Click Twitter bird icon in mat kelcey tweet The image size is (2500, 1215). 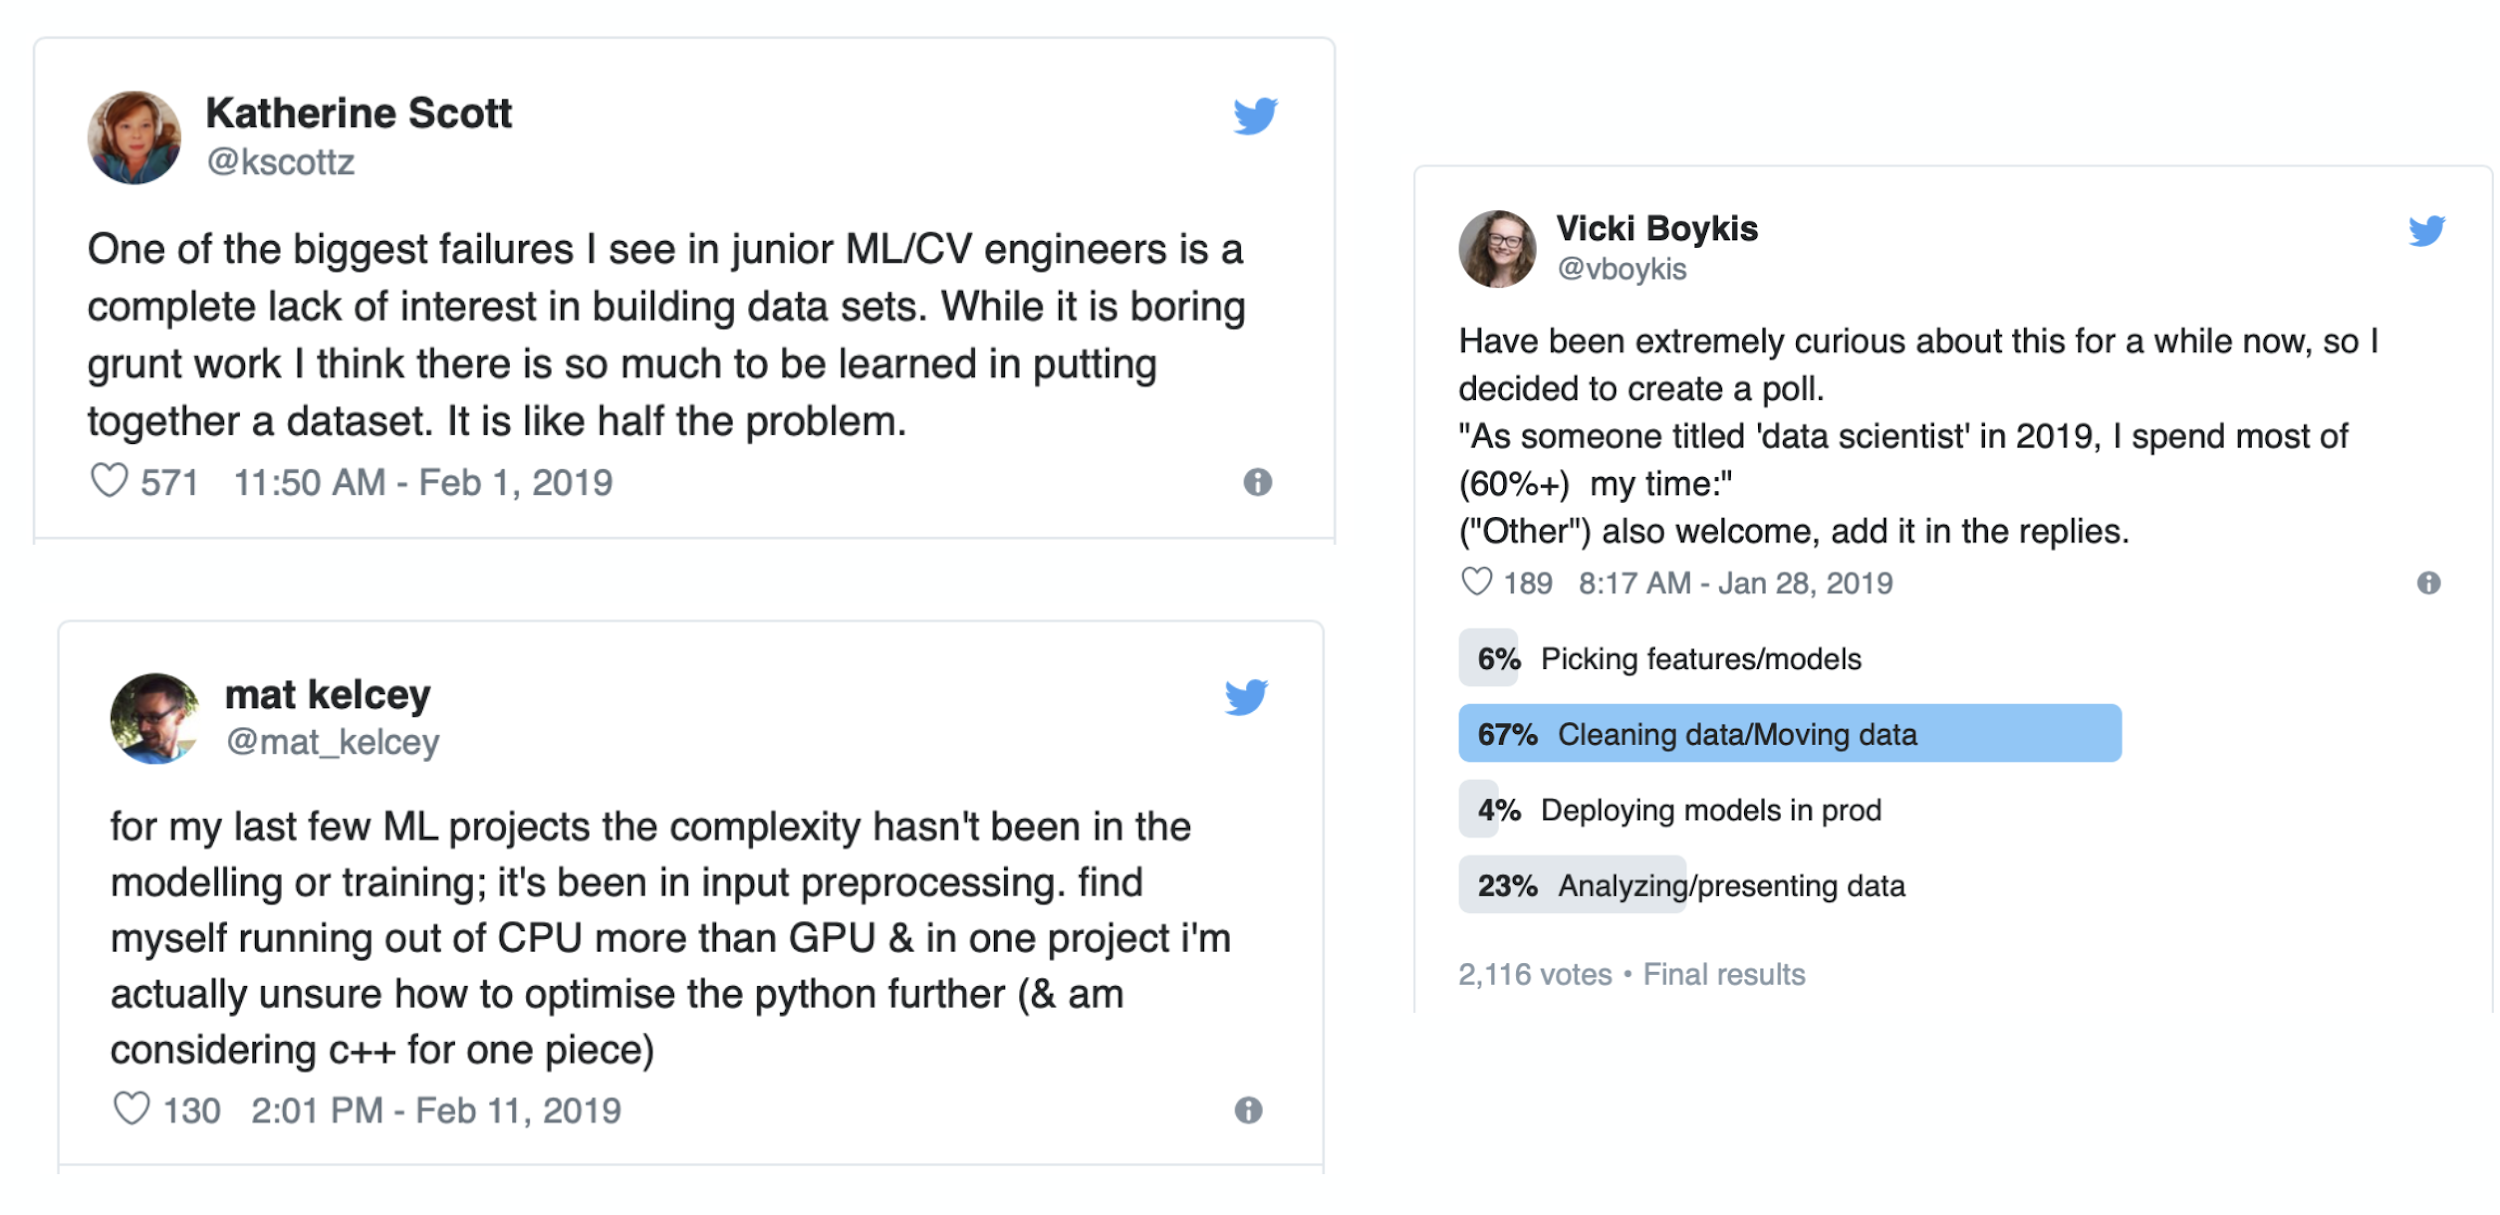click(1245, 696)
